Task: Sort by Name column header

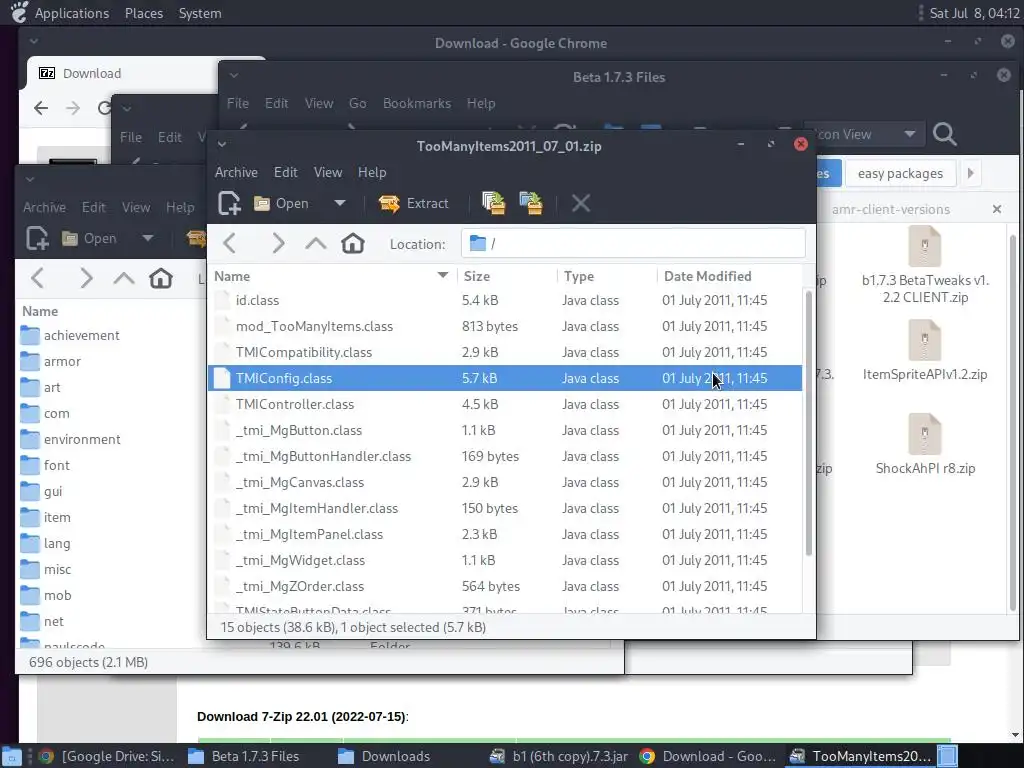Action: coord(332,276)
